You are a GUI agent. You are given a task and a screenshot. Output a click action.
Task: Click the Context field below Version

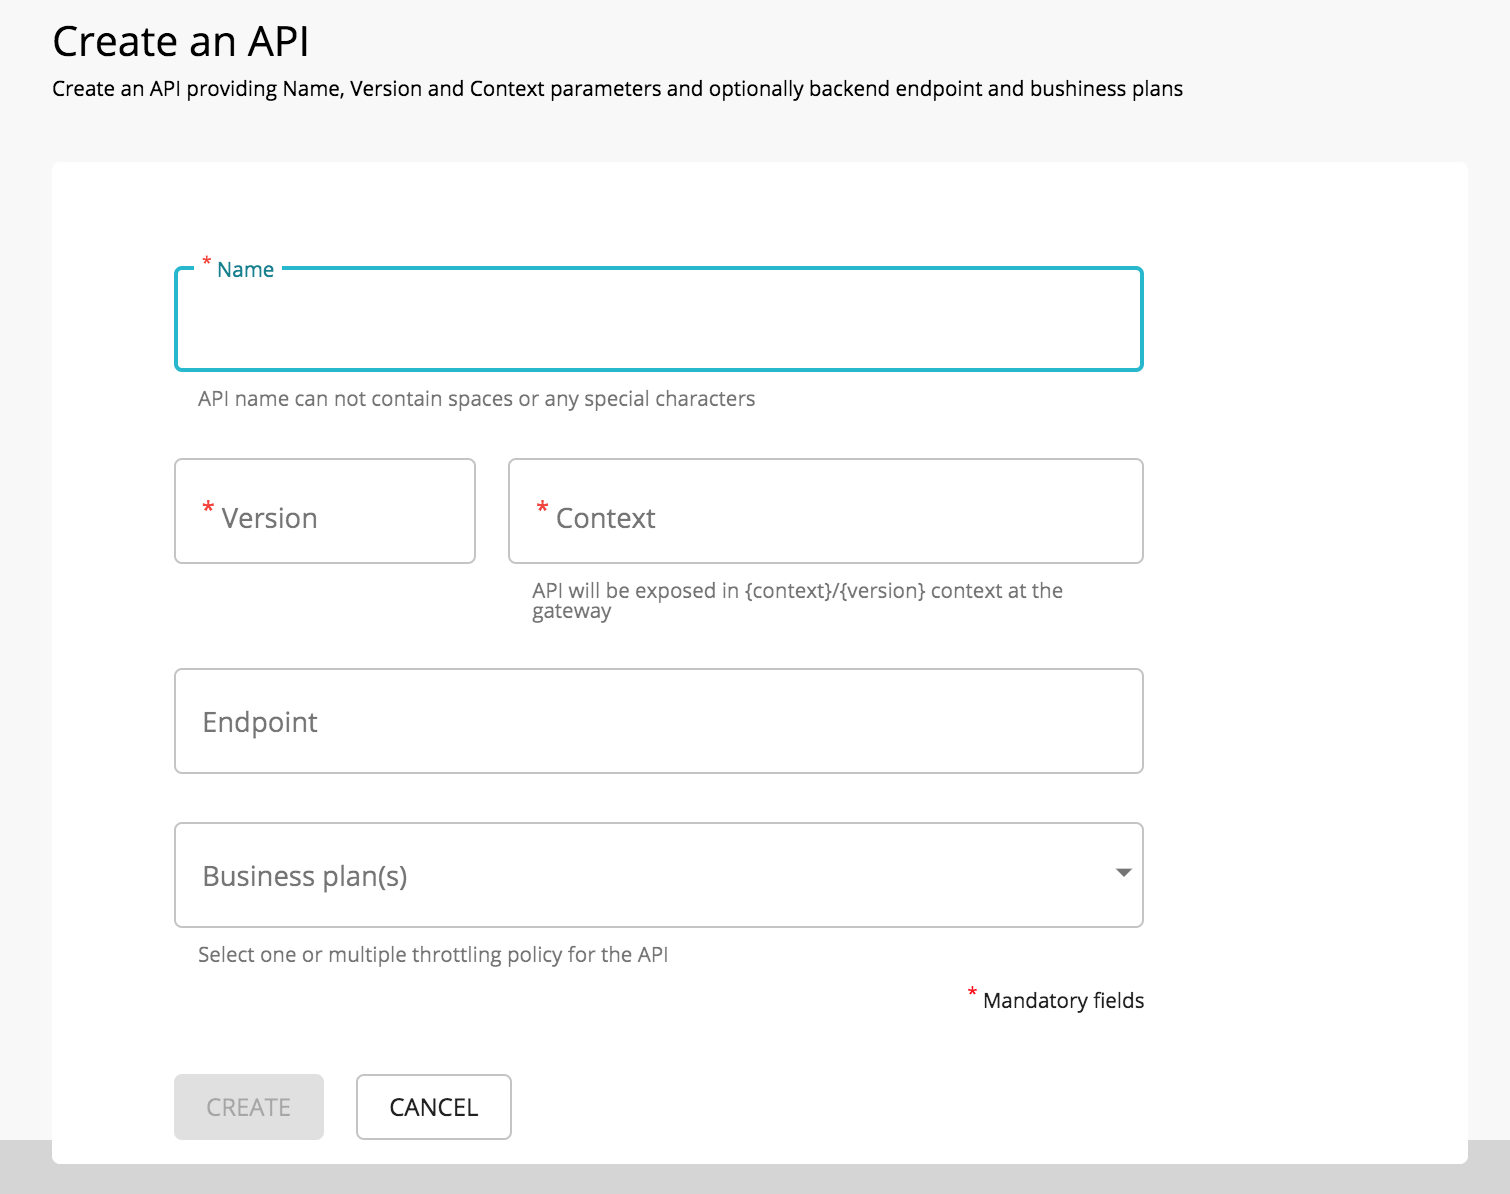click(x=824, y=511)
